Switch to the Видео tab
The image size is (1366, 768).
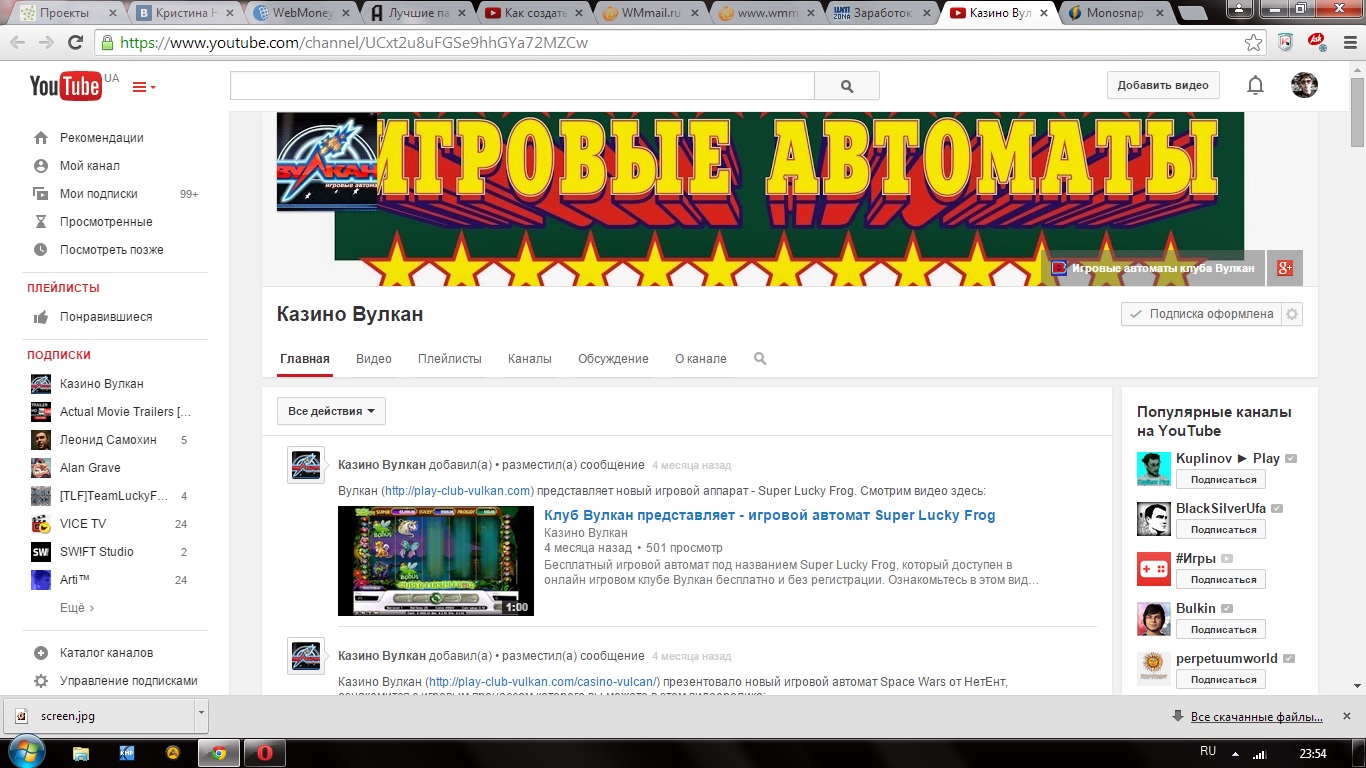[x=374, y=359]
